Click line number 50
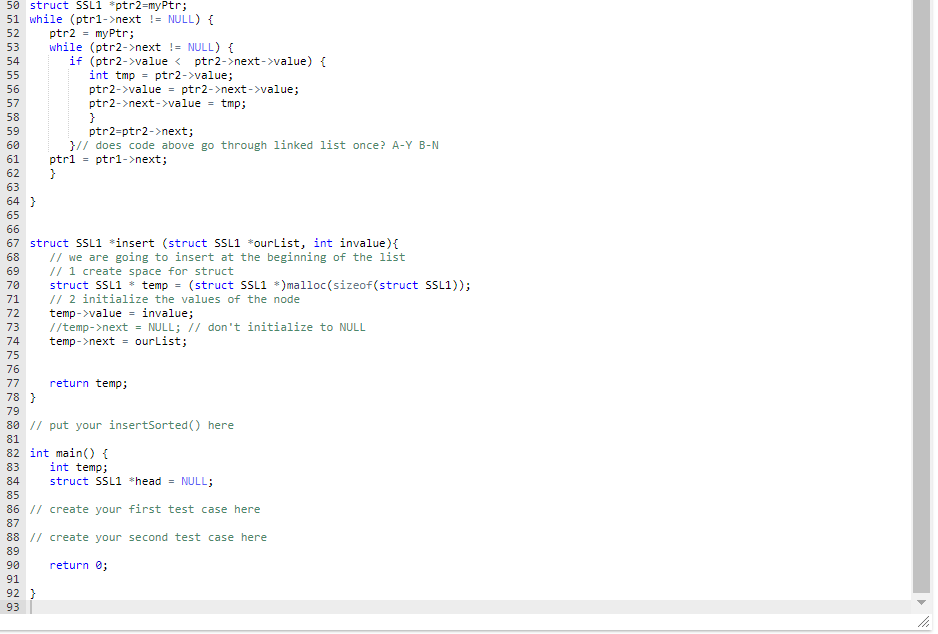Screen dimensions: 938x634 point(12,5)
